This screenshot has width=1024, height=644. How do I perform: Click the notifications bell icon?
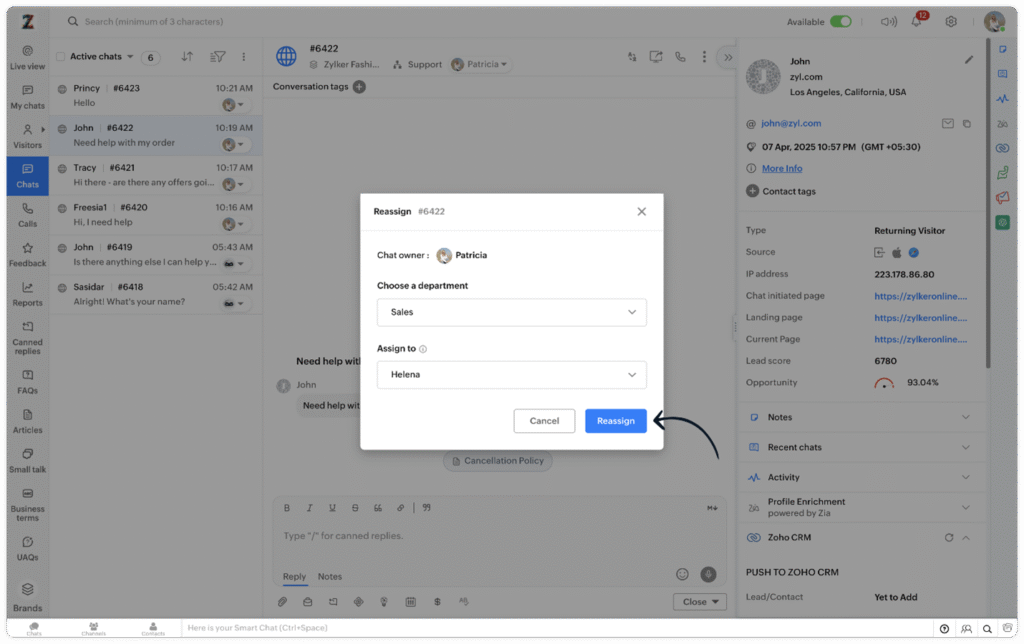click(x=916, y=22)
